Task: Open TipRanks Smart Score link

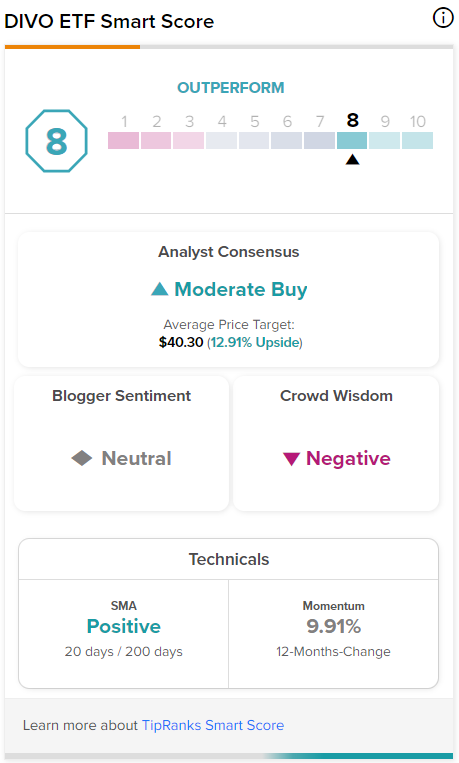Action: [x=213, y=725]
